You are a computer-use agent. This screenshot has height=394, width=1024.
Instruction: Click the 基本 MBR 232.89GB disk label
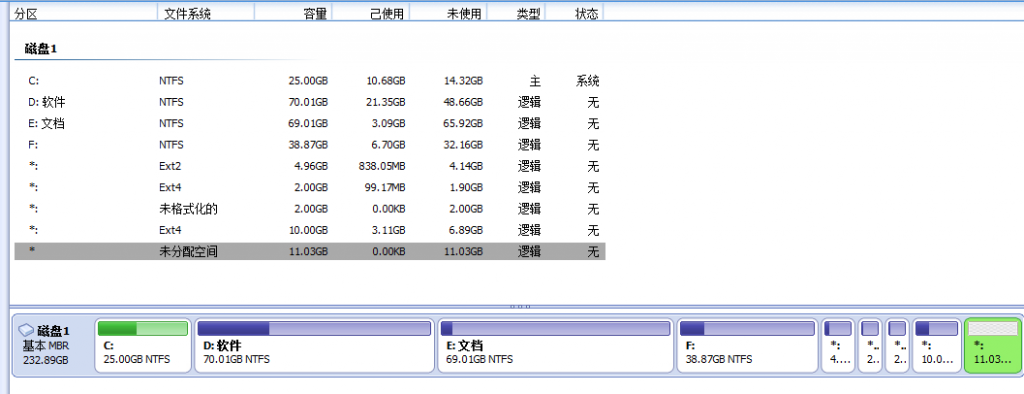[46, 353]
